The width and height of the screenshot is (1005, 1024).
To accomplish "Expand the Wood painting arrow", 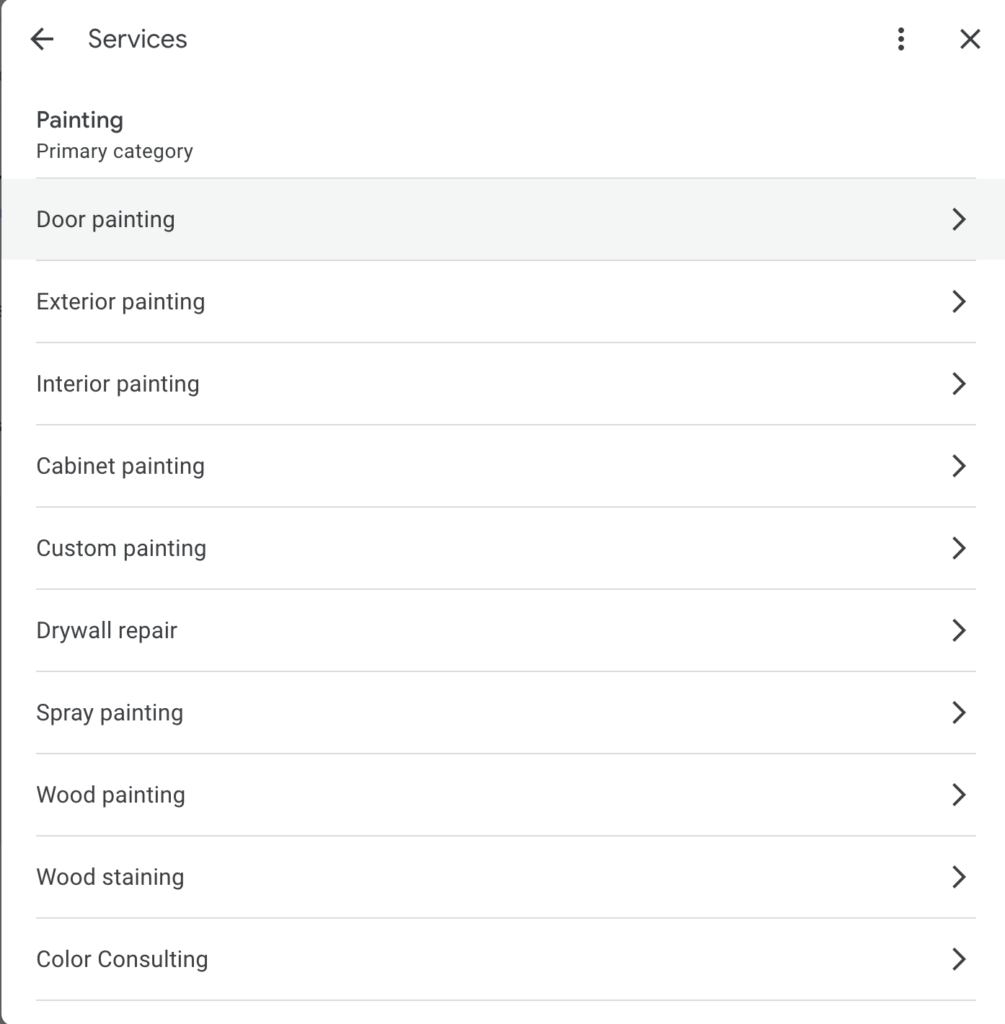I will tap(958, 795).
